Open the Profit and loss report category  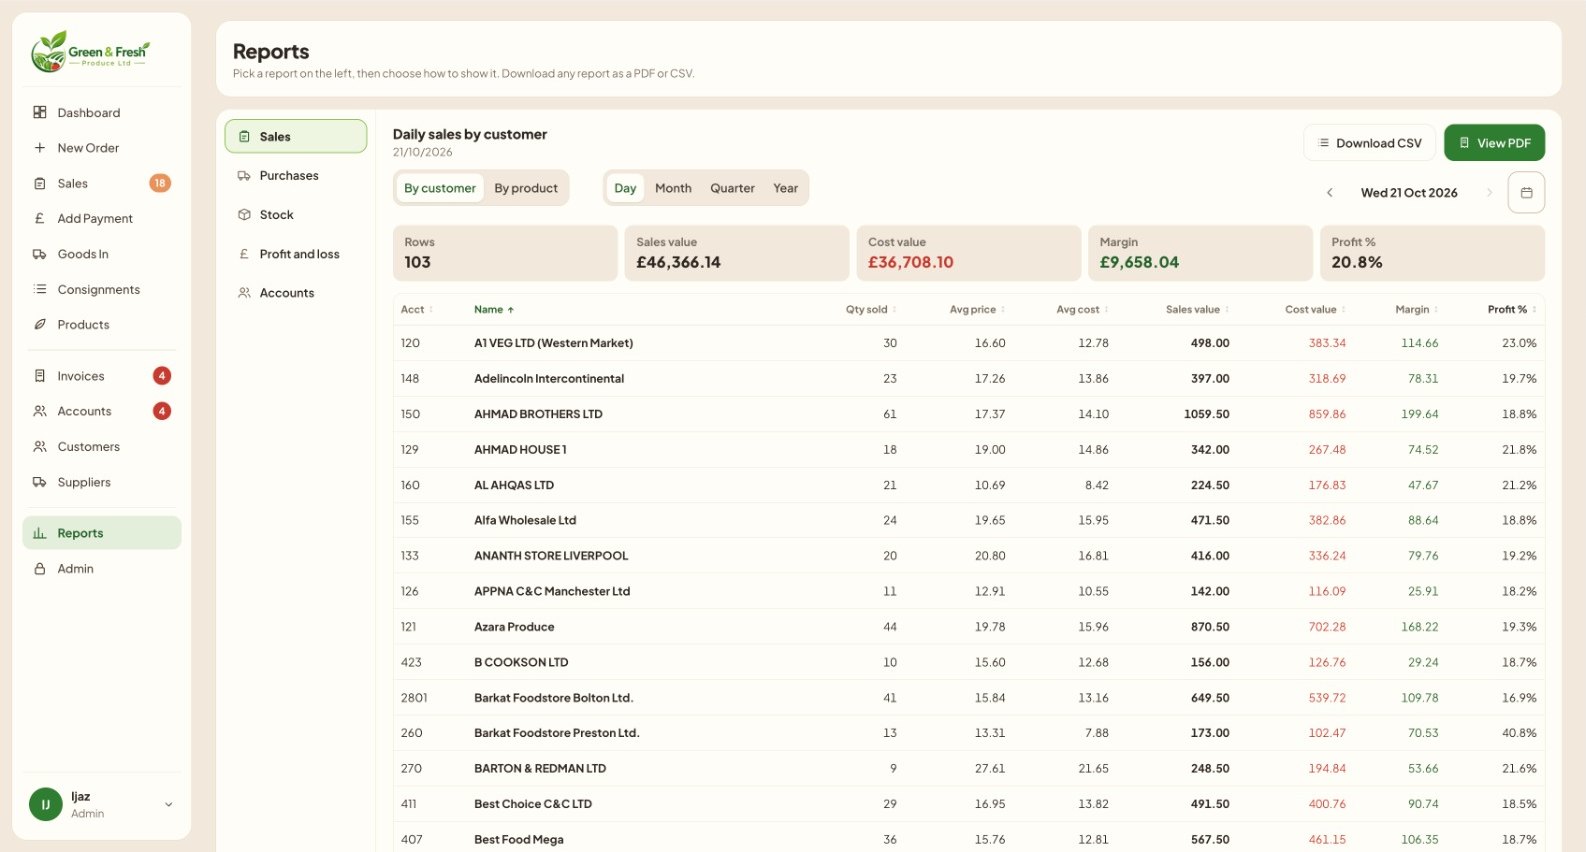296,254
